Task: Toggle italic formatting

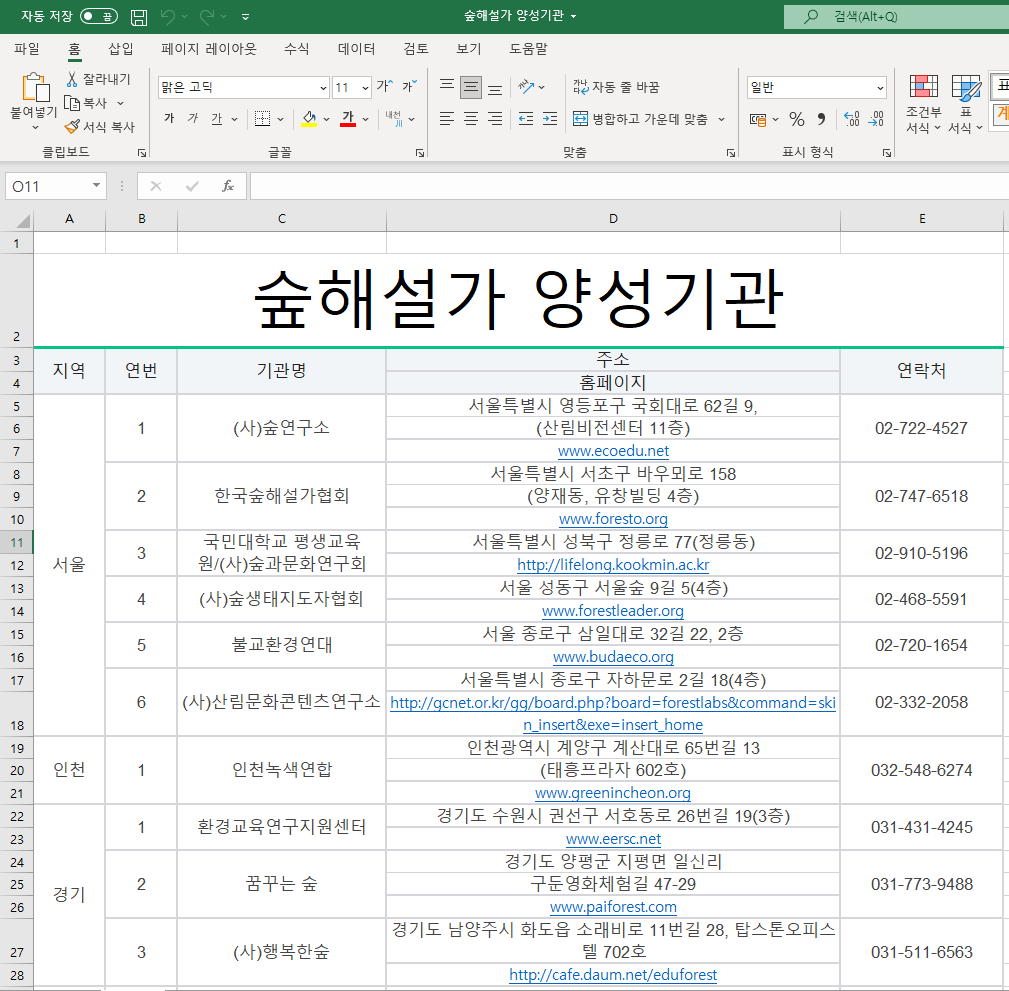Action: pos(193,118)
